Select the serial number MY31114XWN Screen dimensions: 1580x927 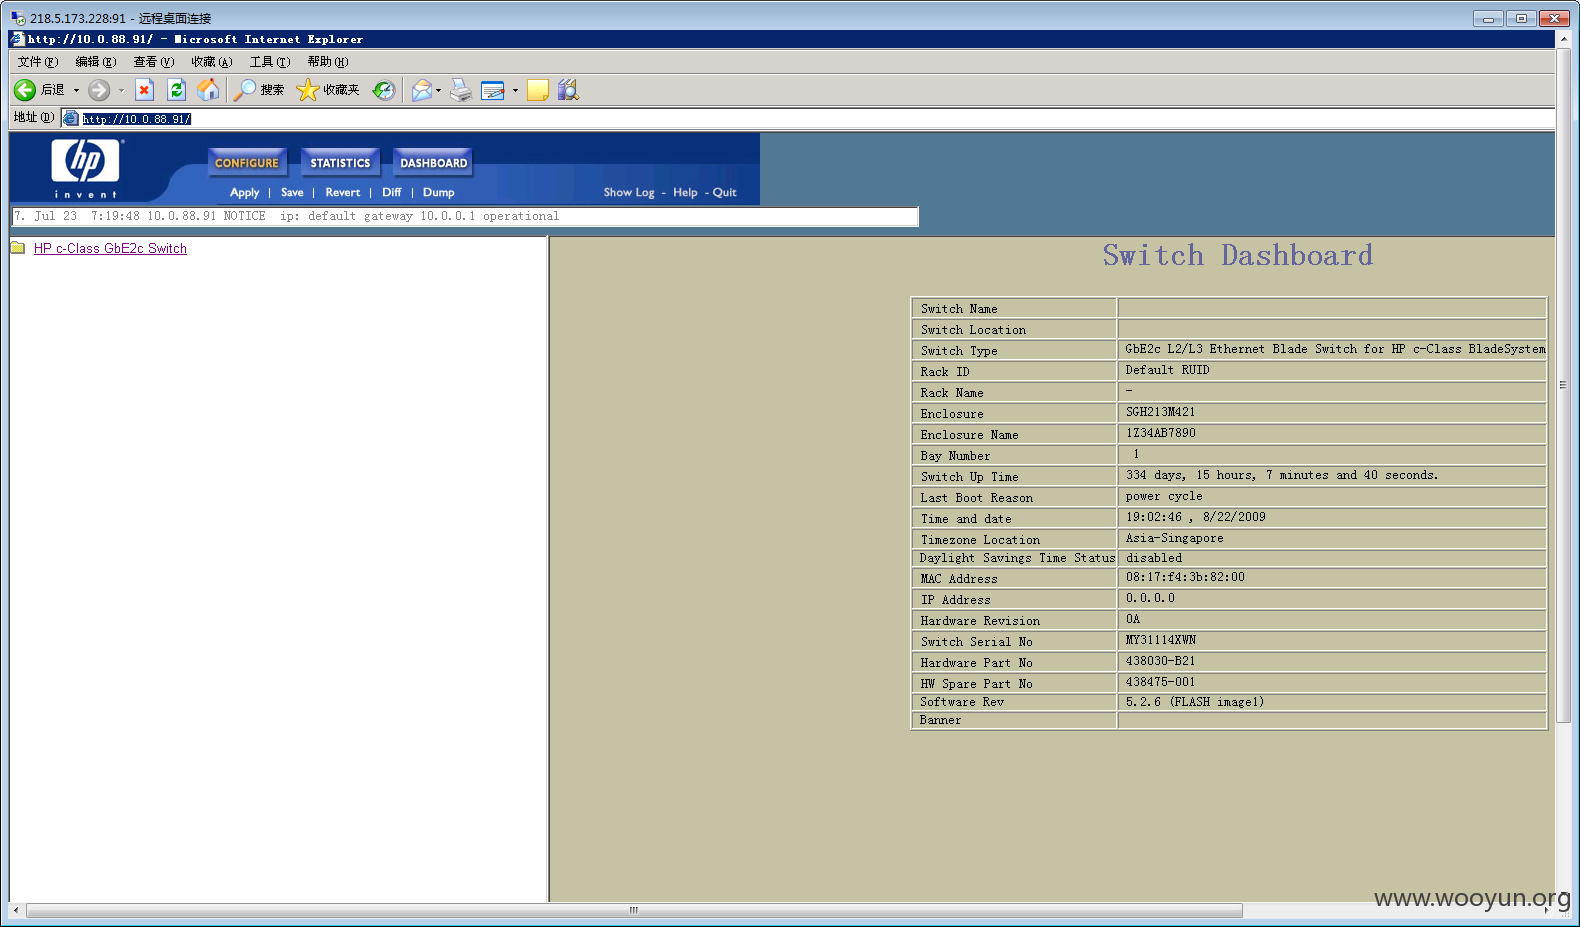tap(1161, 640)
